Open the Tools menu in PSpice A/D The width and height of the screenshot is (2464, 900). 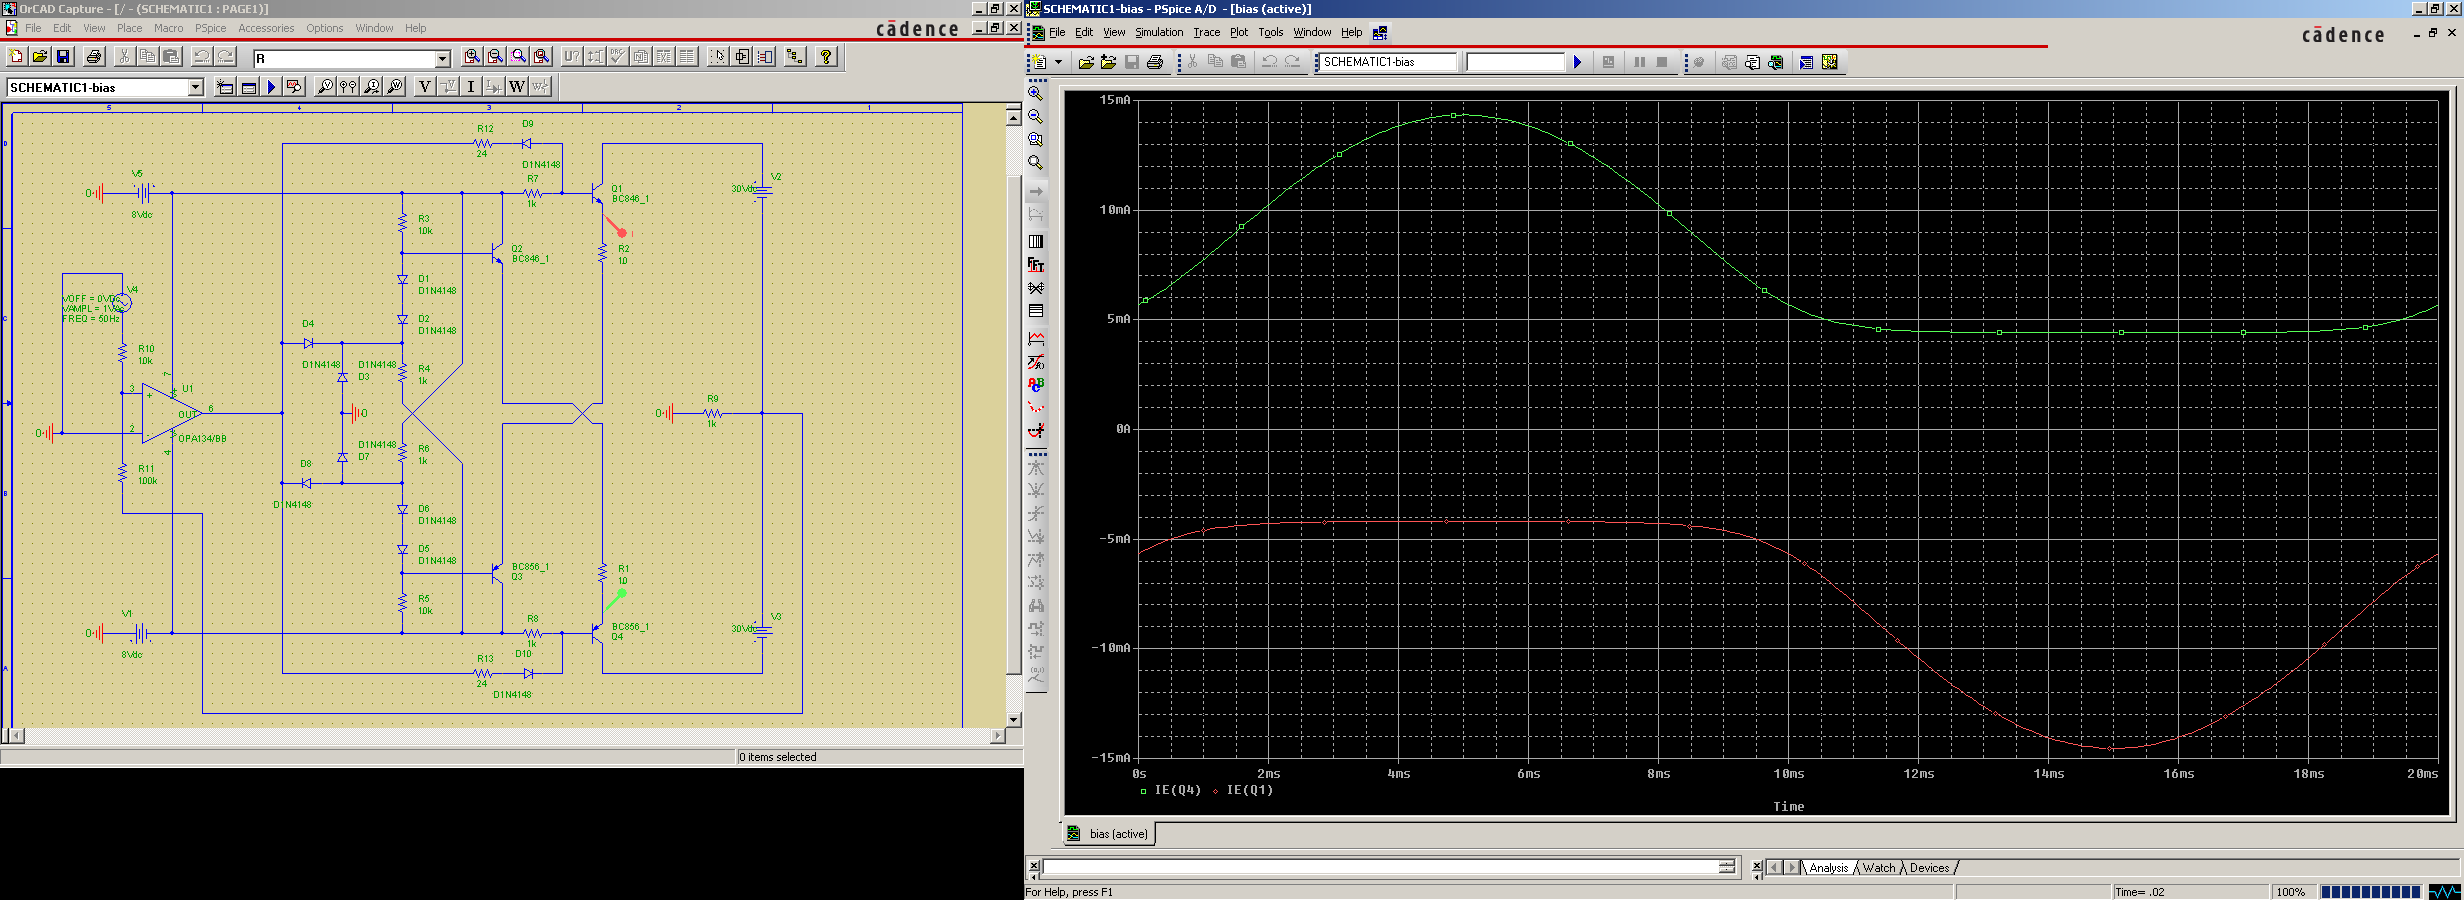1271,32
